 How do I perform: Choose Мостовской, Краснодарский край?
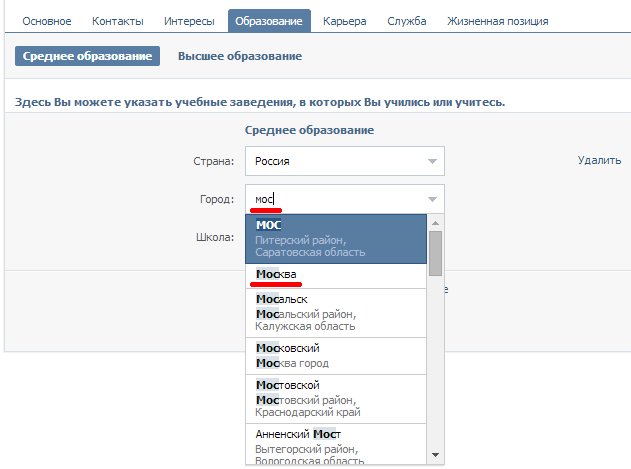(x=336, y=399)
